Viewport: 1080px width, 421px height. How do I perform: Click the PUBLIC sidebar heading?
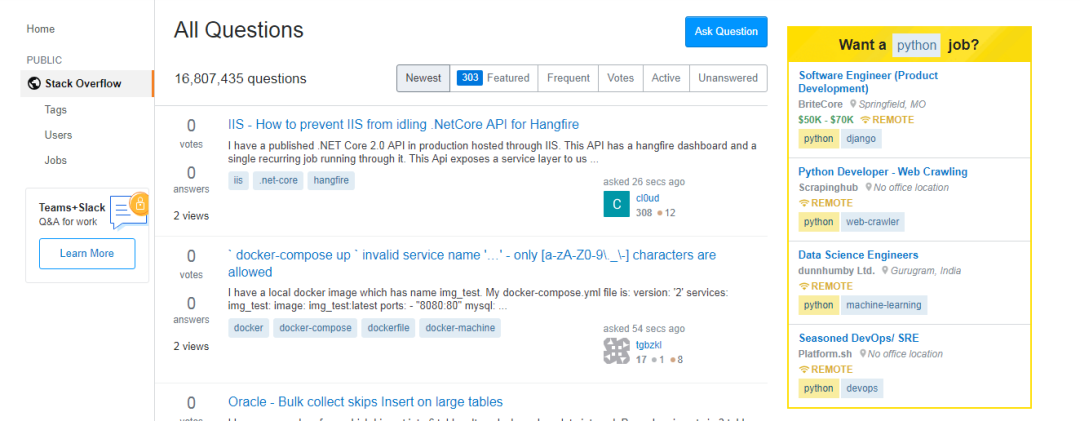click(x=44, y=61)
